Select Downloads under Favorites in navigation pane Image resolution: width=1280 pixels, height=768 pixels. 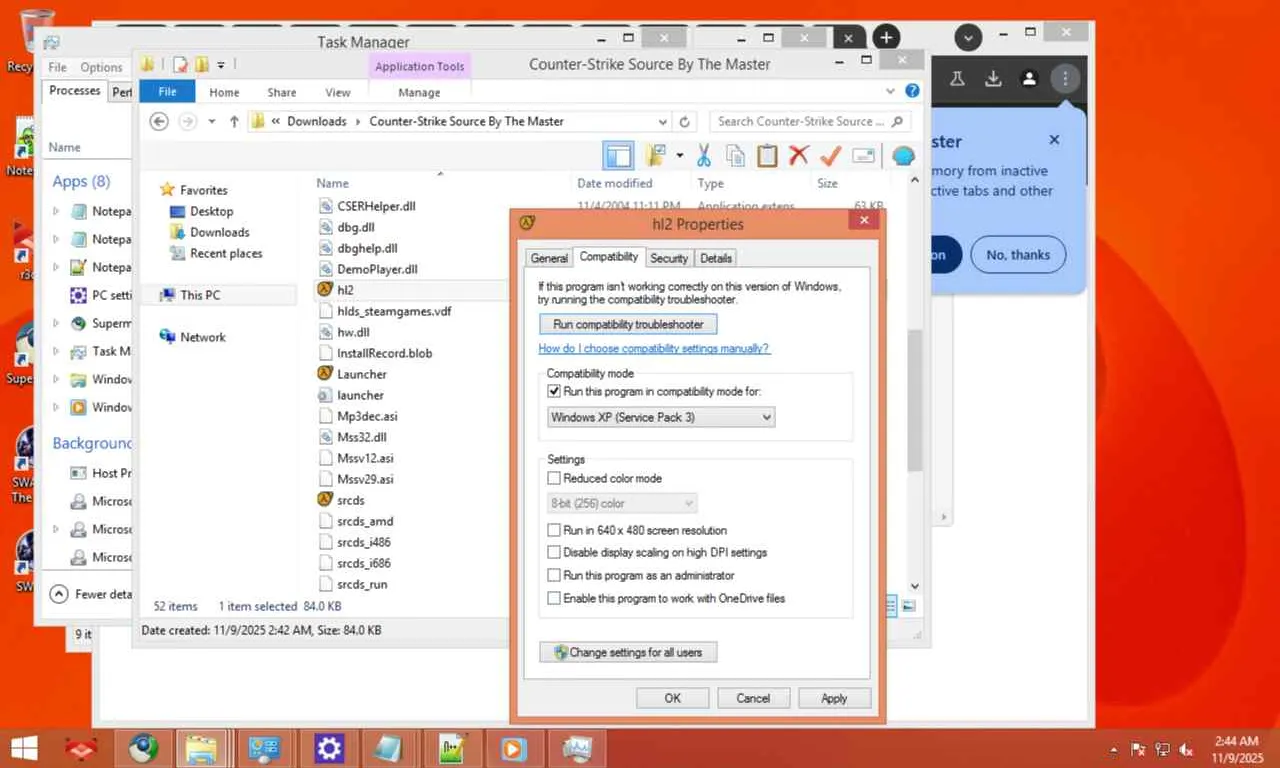[x=220, y=232]
